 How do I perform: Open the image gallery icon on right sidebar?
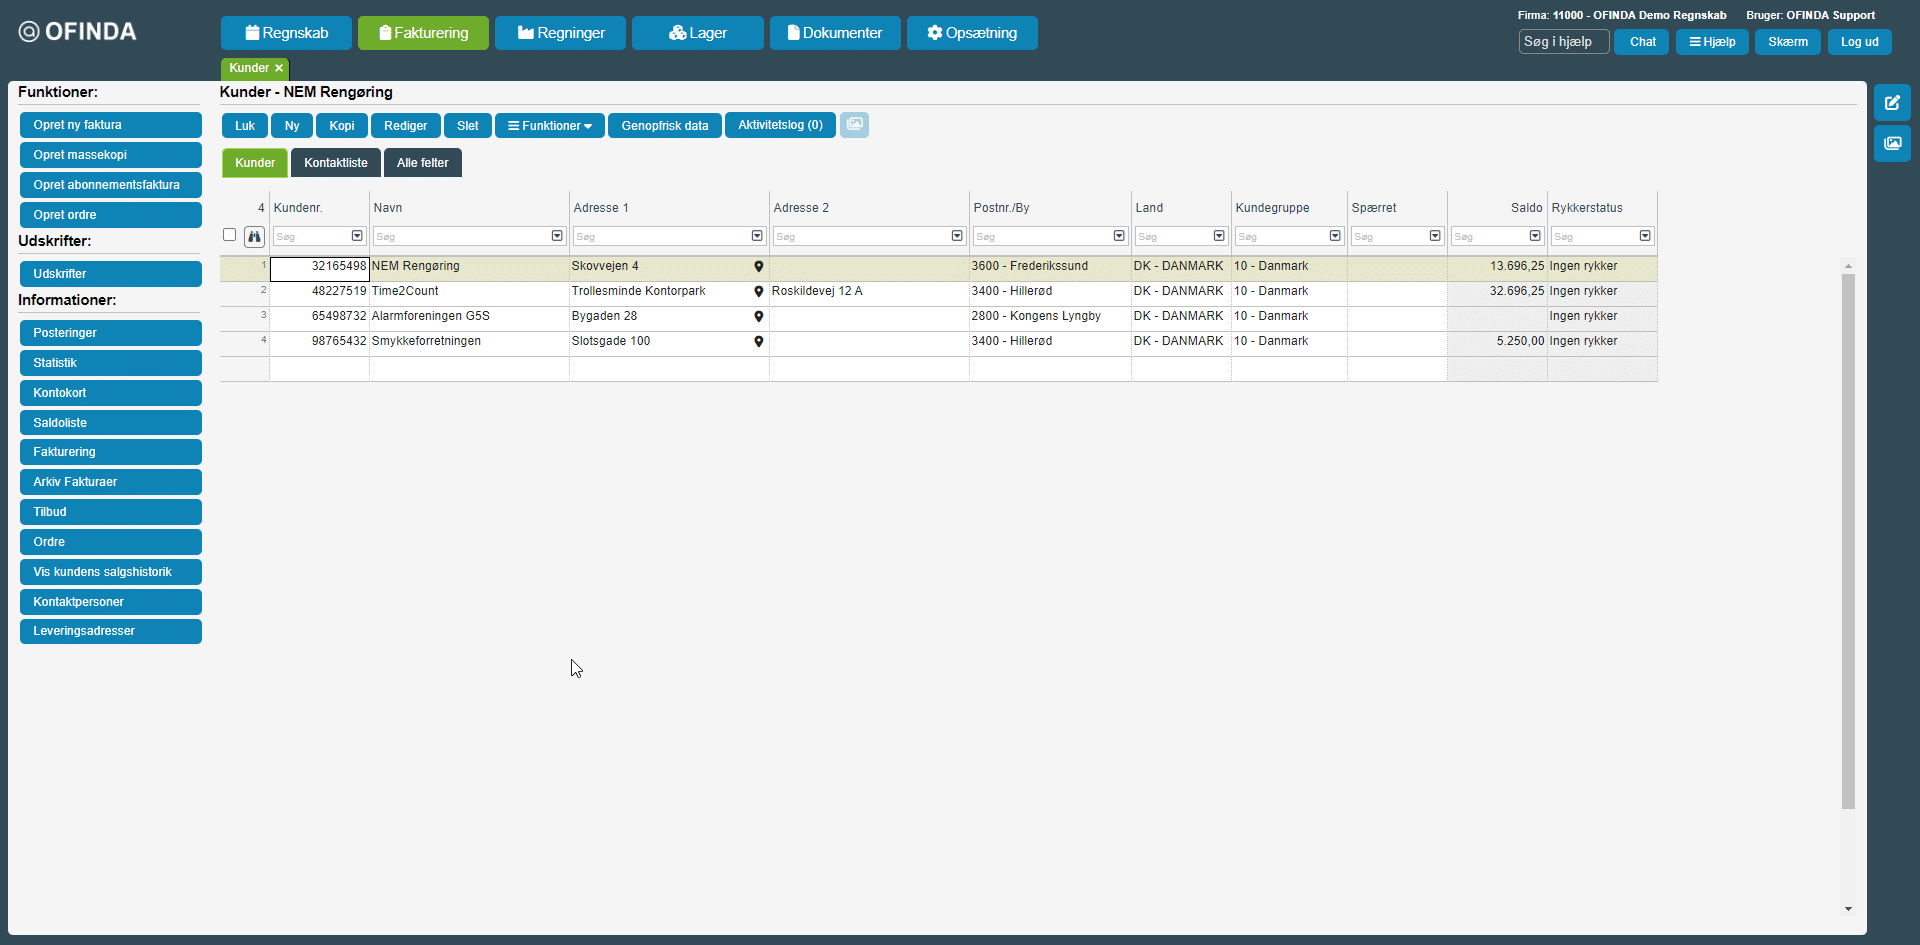click(x=1891, y=144)
